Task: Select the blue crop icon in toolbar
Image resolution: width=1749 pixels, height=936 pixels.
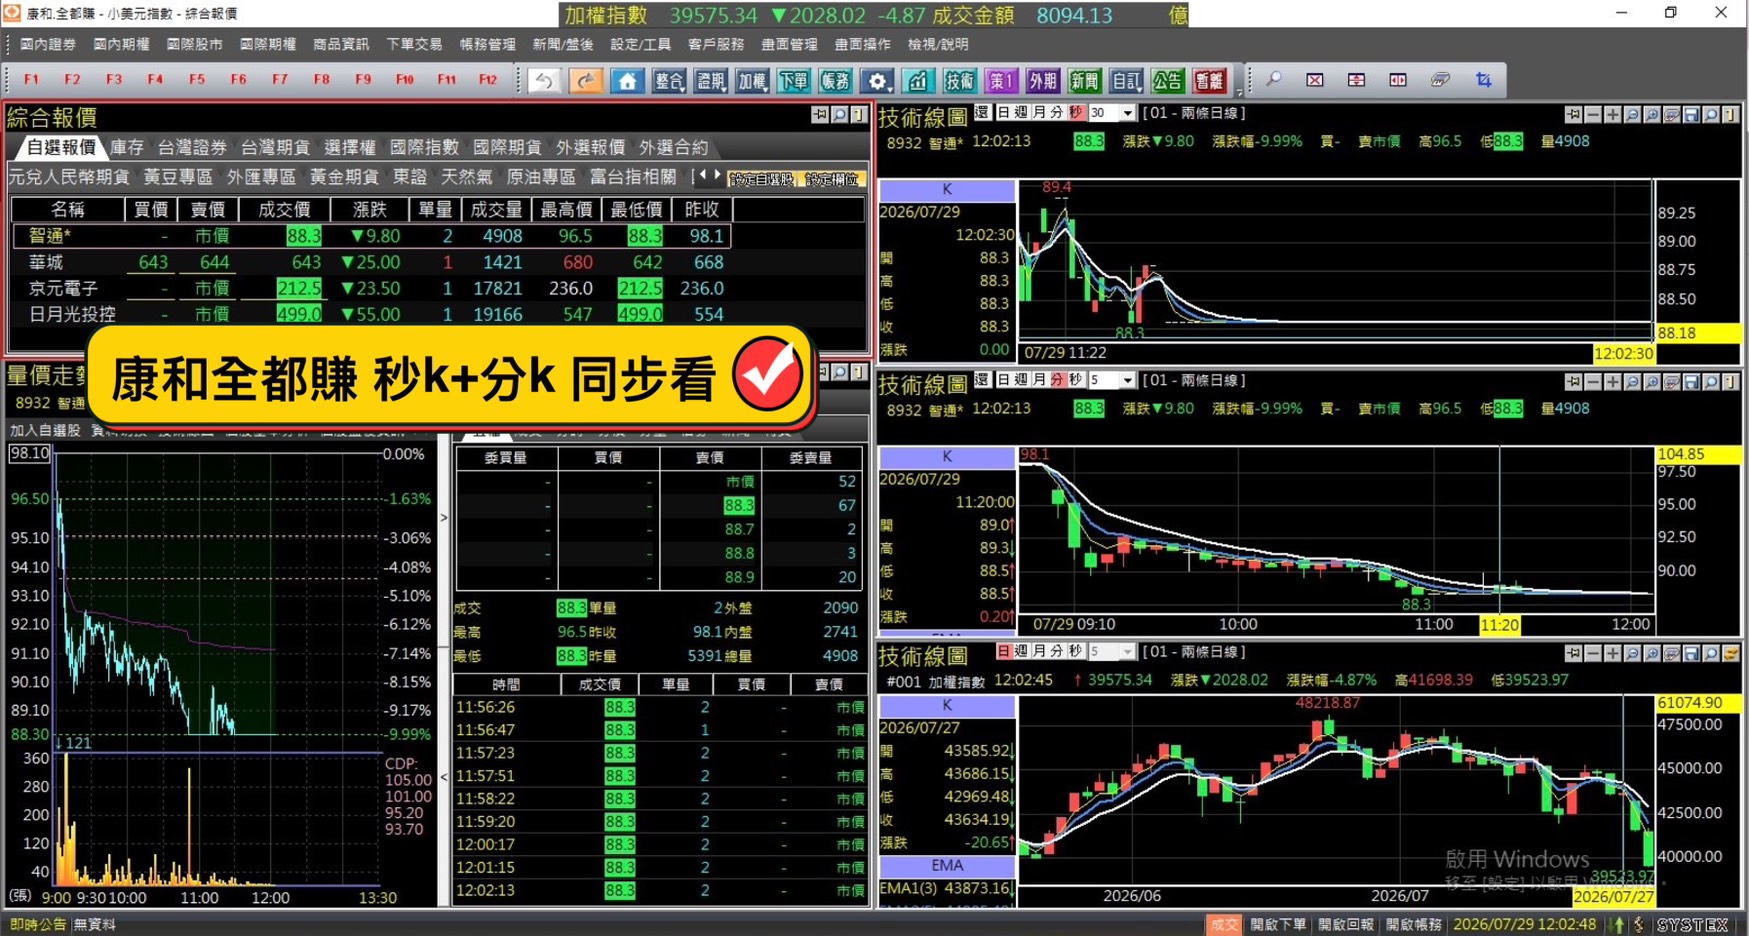Action: click(1483, 80)
